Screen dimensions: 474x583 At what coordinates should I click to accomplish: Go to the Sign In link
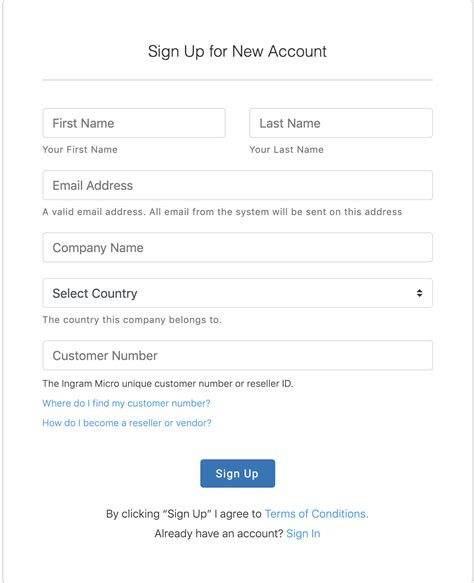coord(303,534)
